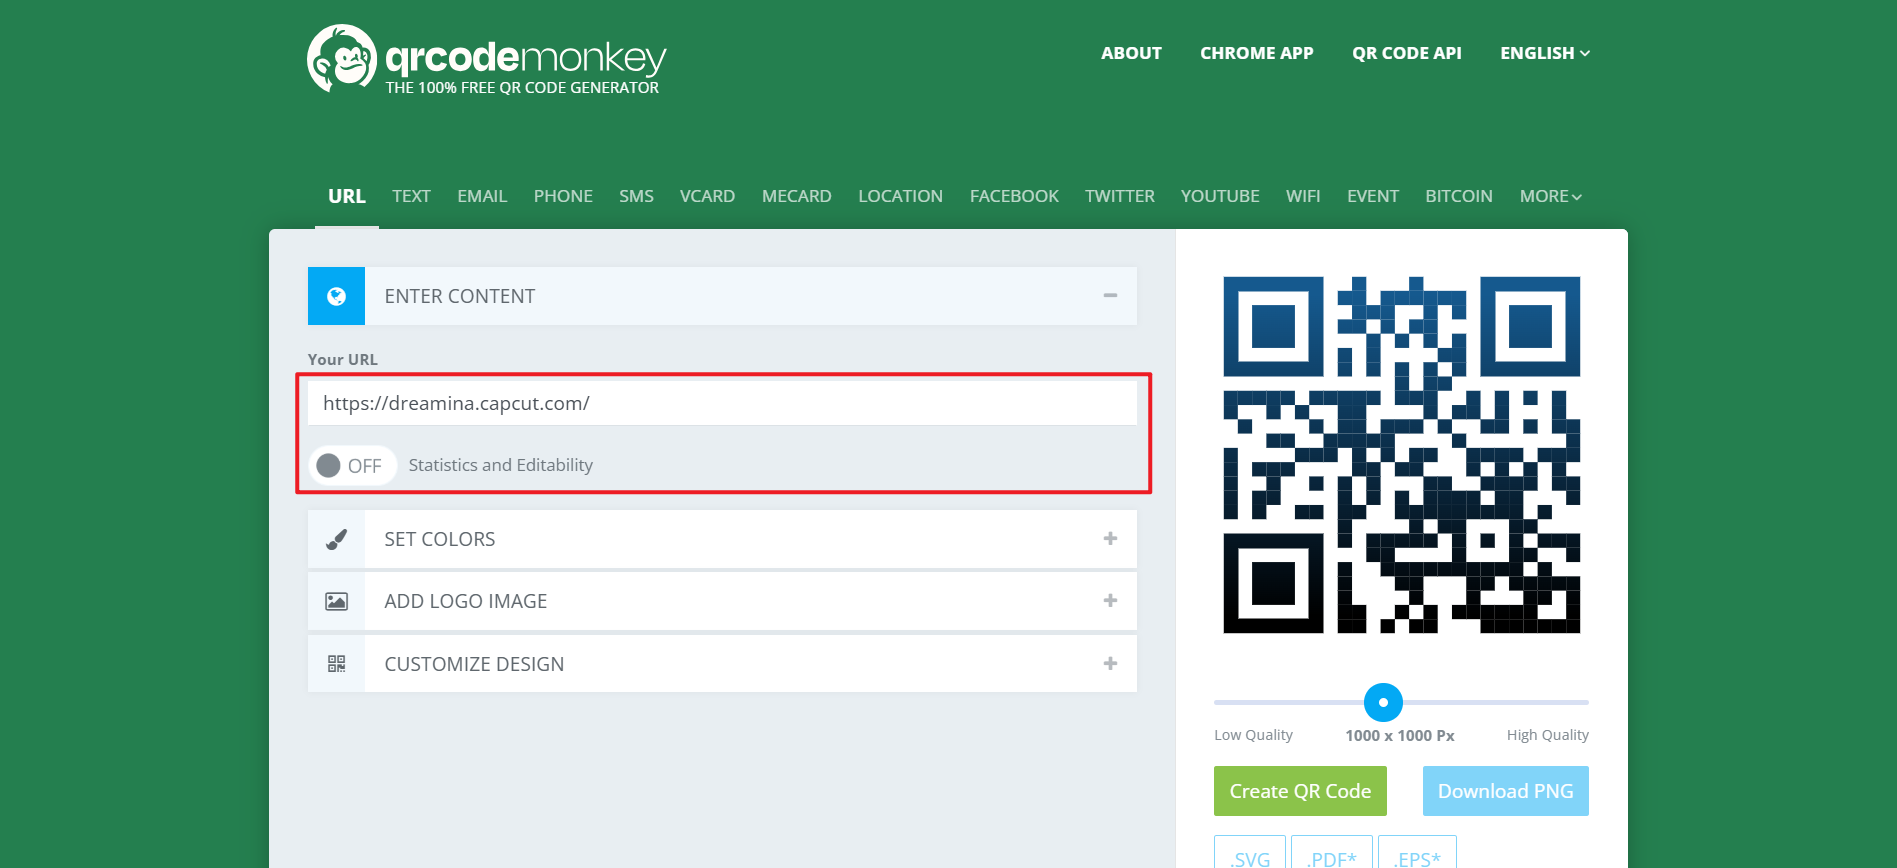The height and width of the screenshot is (868, 1897).
Task: Click the globe icon beside Enter Content
Action: 336,296
